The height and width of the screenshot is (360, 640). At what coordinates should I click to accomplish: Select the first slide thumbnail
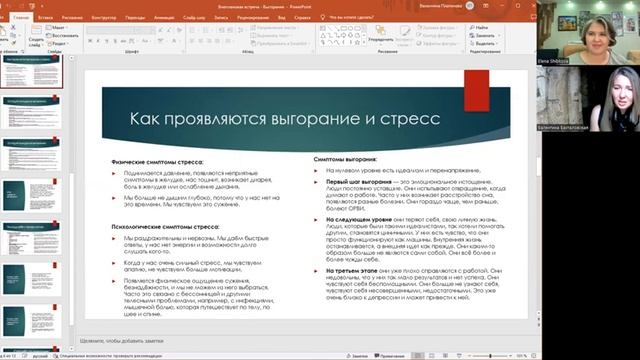pos(32,71)
